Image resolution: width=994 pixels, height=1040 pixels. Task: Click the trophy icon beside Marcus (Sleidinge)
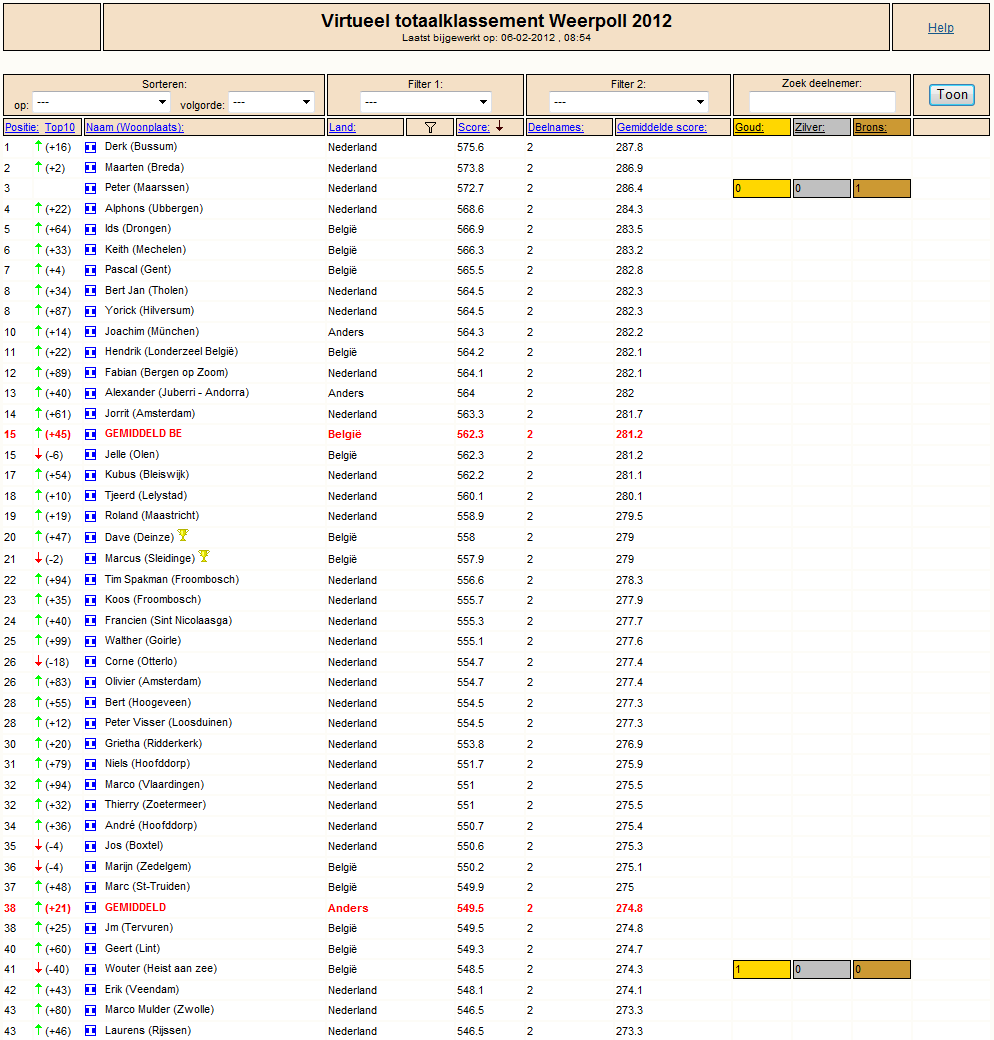(x=204, y=556)
